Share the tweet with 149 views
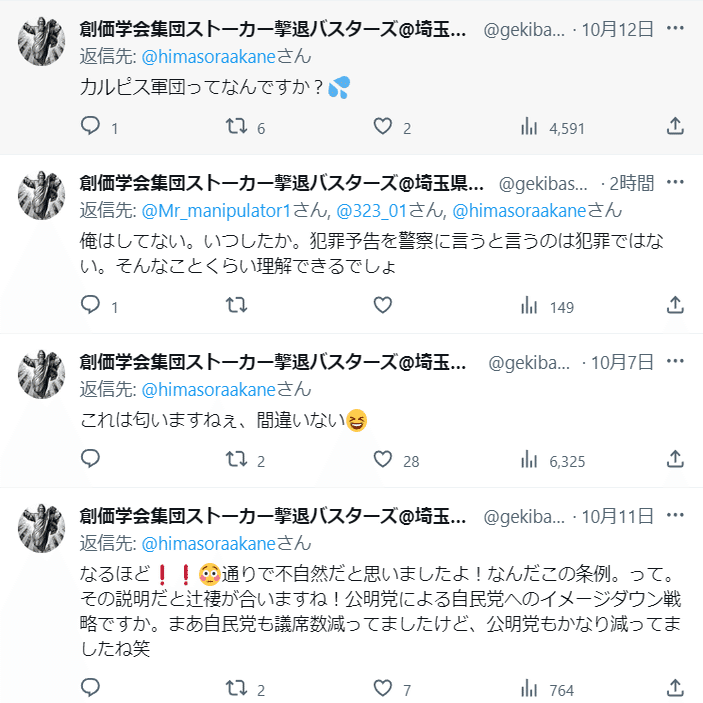 click(x=675, y=306)
